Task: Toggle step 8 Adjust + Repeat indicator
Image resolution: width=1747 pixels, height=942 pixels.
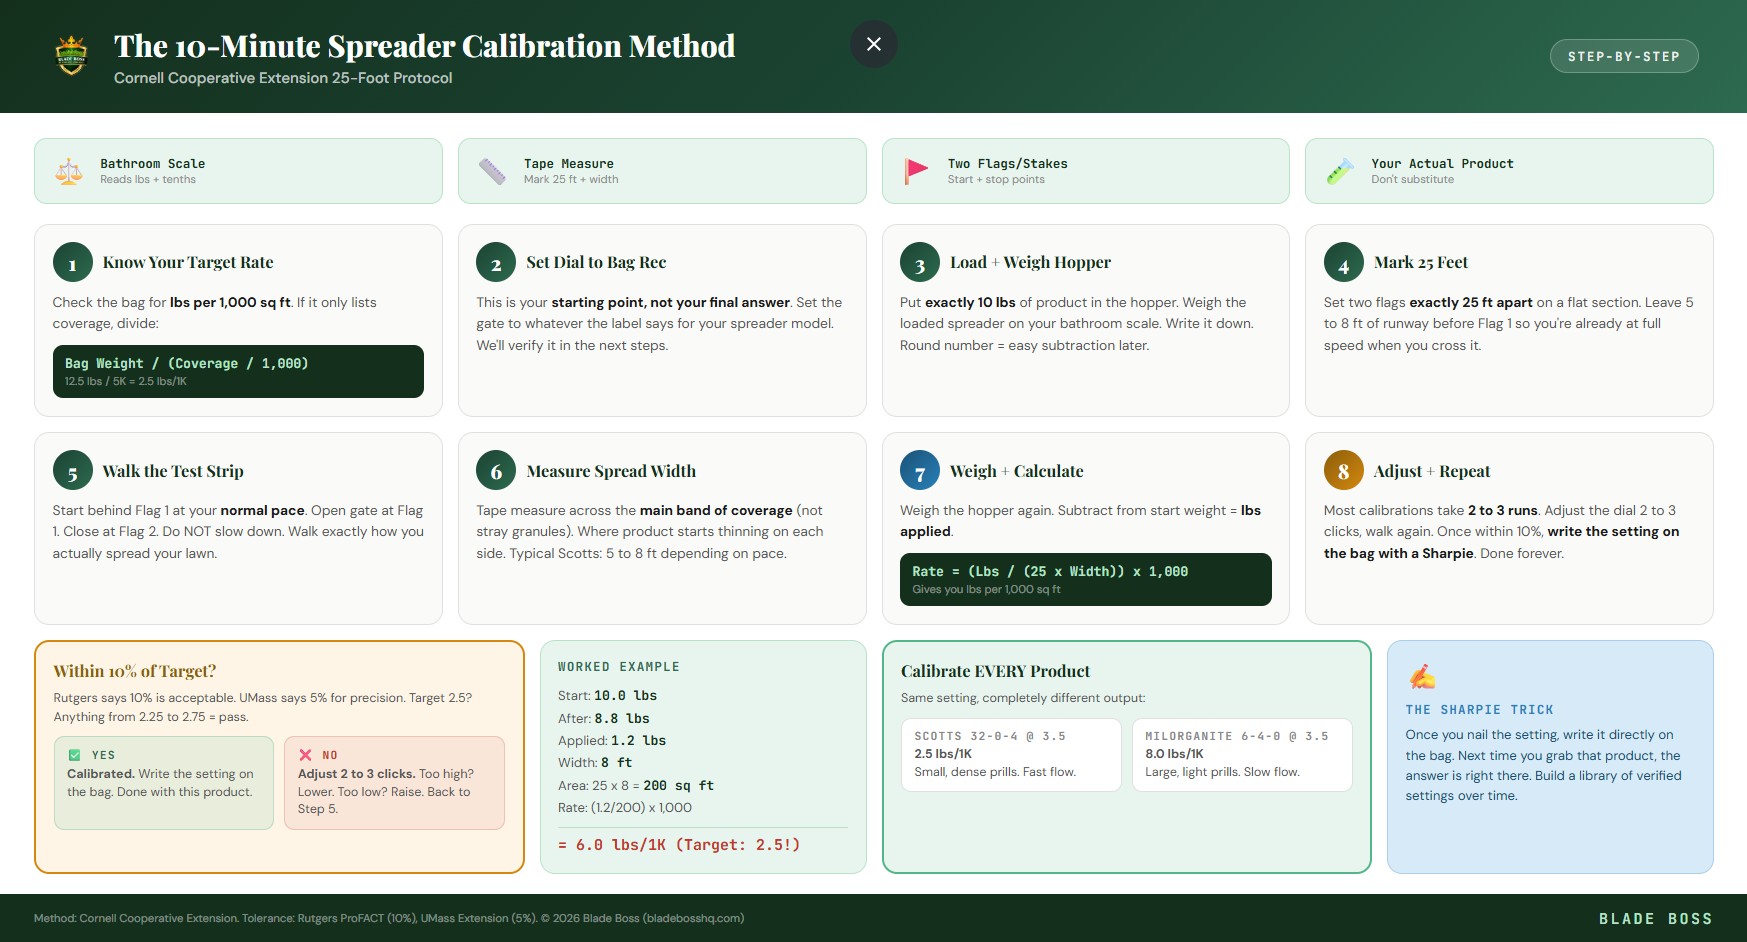Action: pyautogui.click(x=1342, y=471)
